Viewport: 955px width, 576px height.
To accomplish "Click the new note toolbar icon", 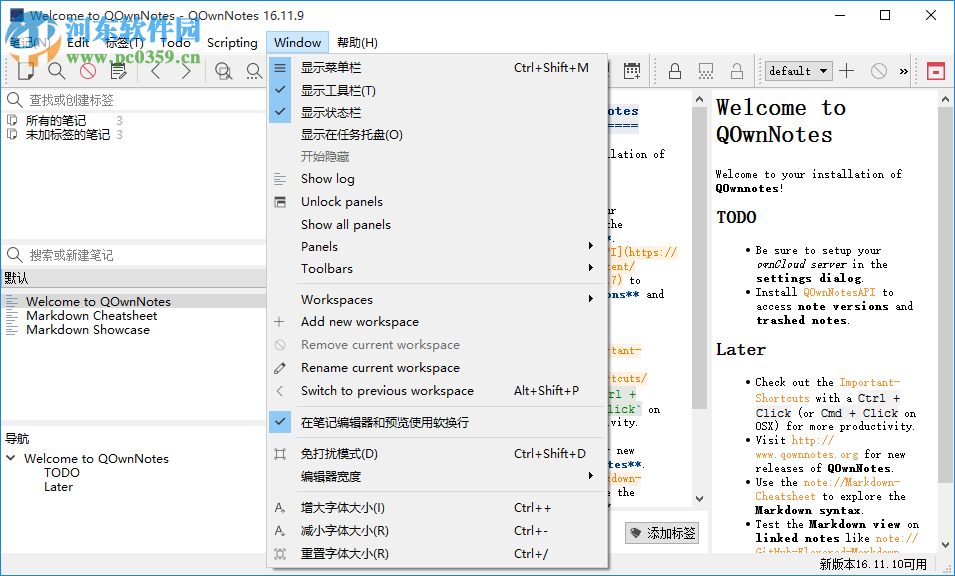I will pos(26,71).
